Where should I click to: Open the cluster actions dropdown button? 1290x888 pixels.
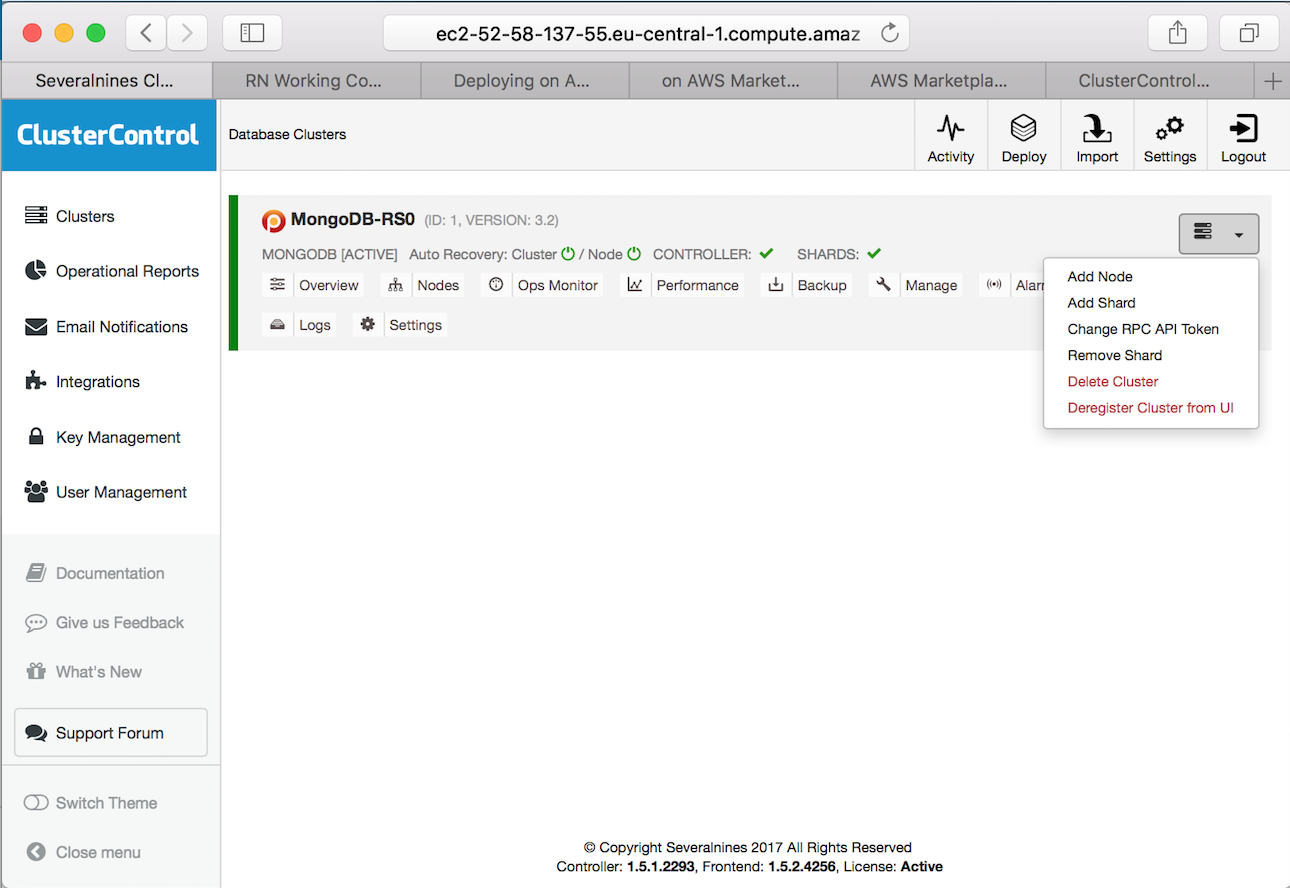(x=1219, y=234)
